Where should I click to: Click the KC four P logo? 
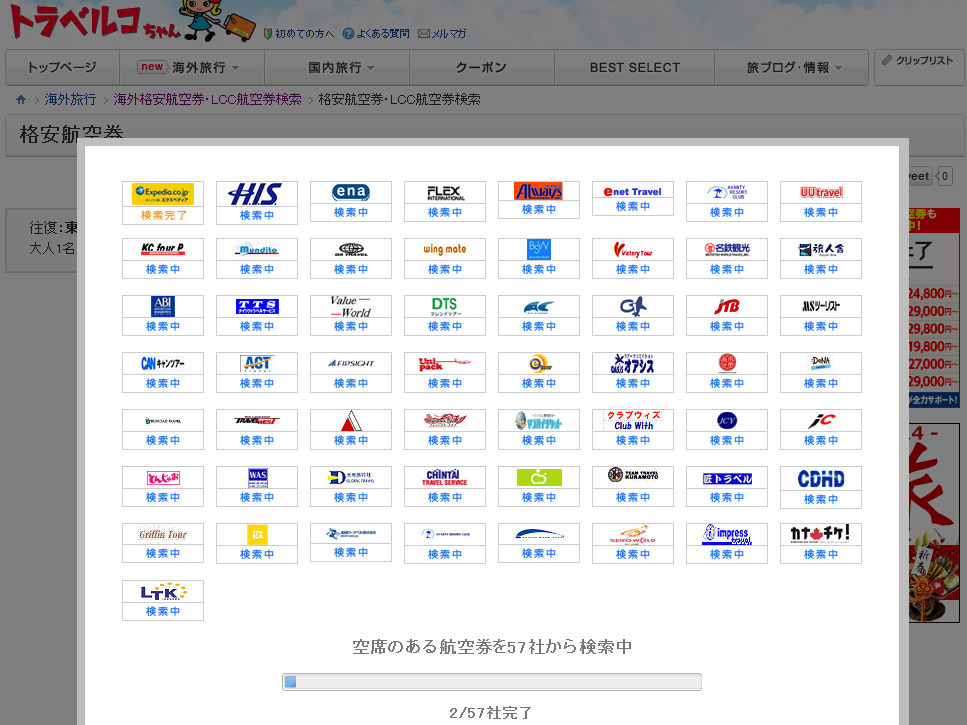click(163, 249)
